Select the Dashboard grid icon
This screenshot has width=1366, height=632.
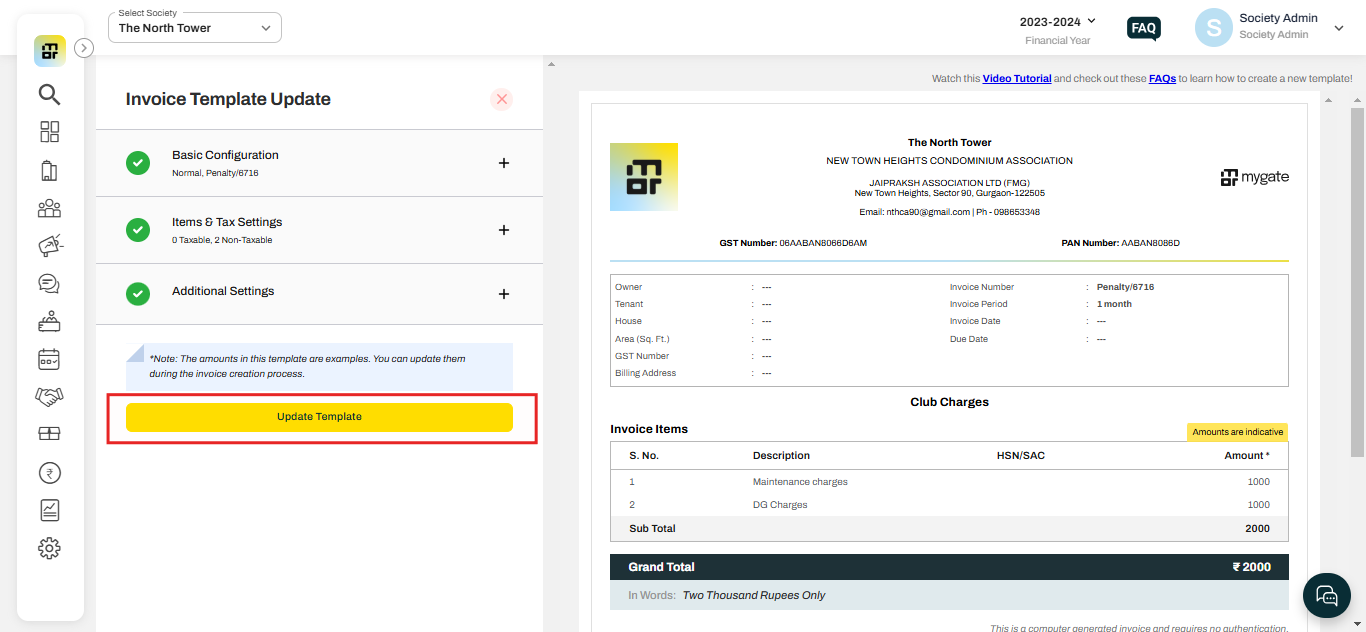pyautogui.click(x=49, y=131)
